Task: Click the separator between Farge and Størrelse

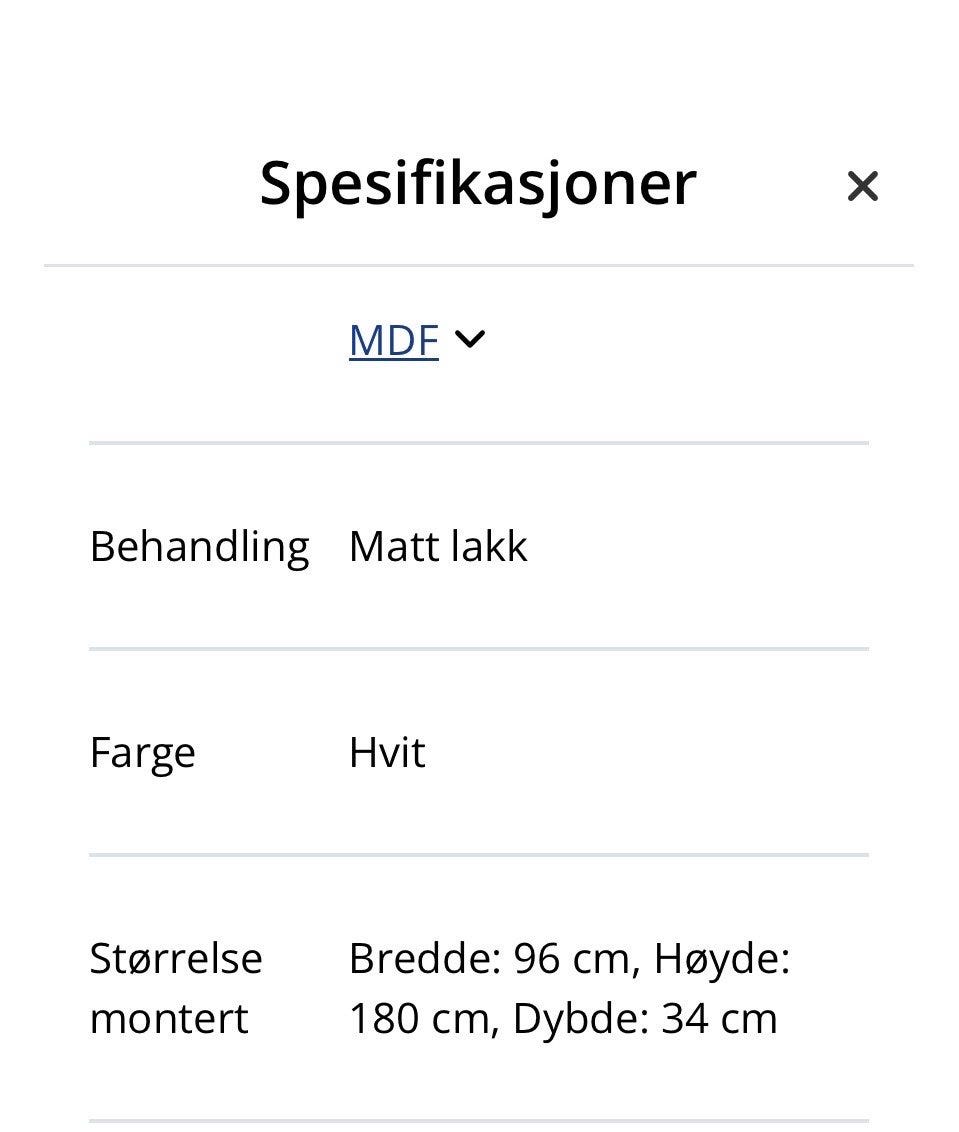Action: [478, 855]
